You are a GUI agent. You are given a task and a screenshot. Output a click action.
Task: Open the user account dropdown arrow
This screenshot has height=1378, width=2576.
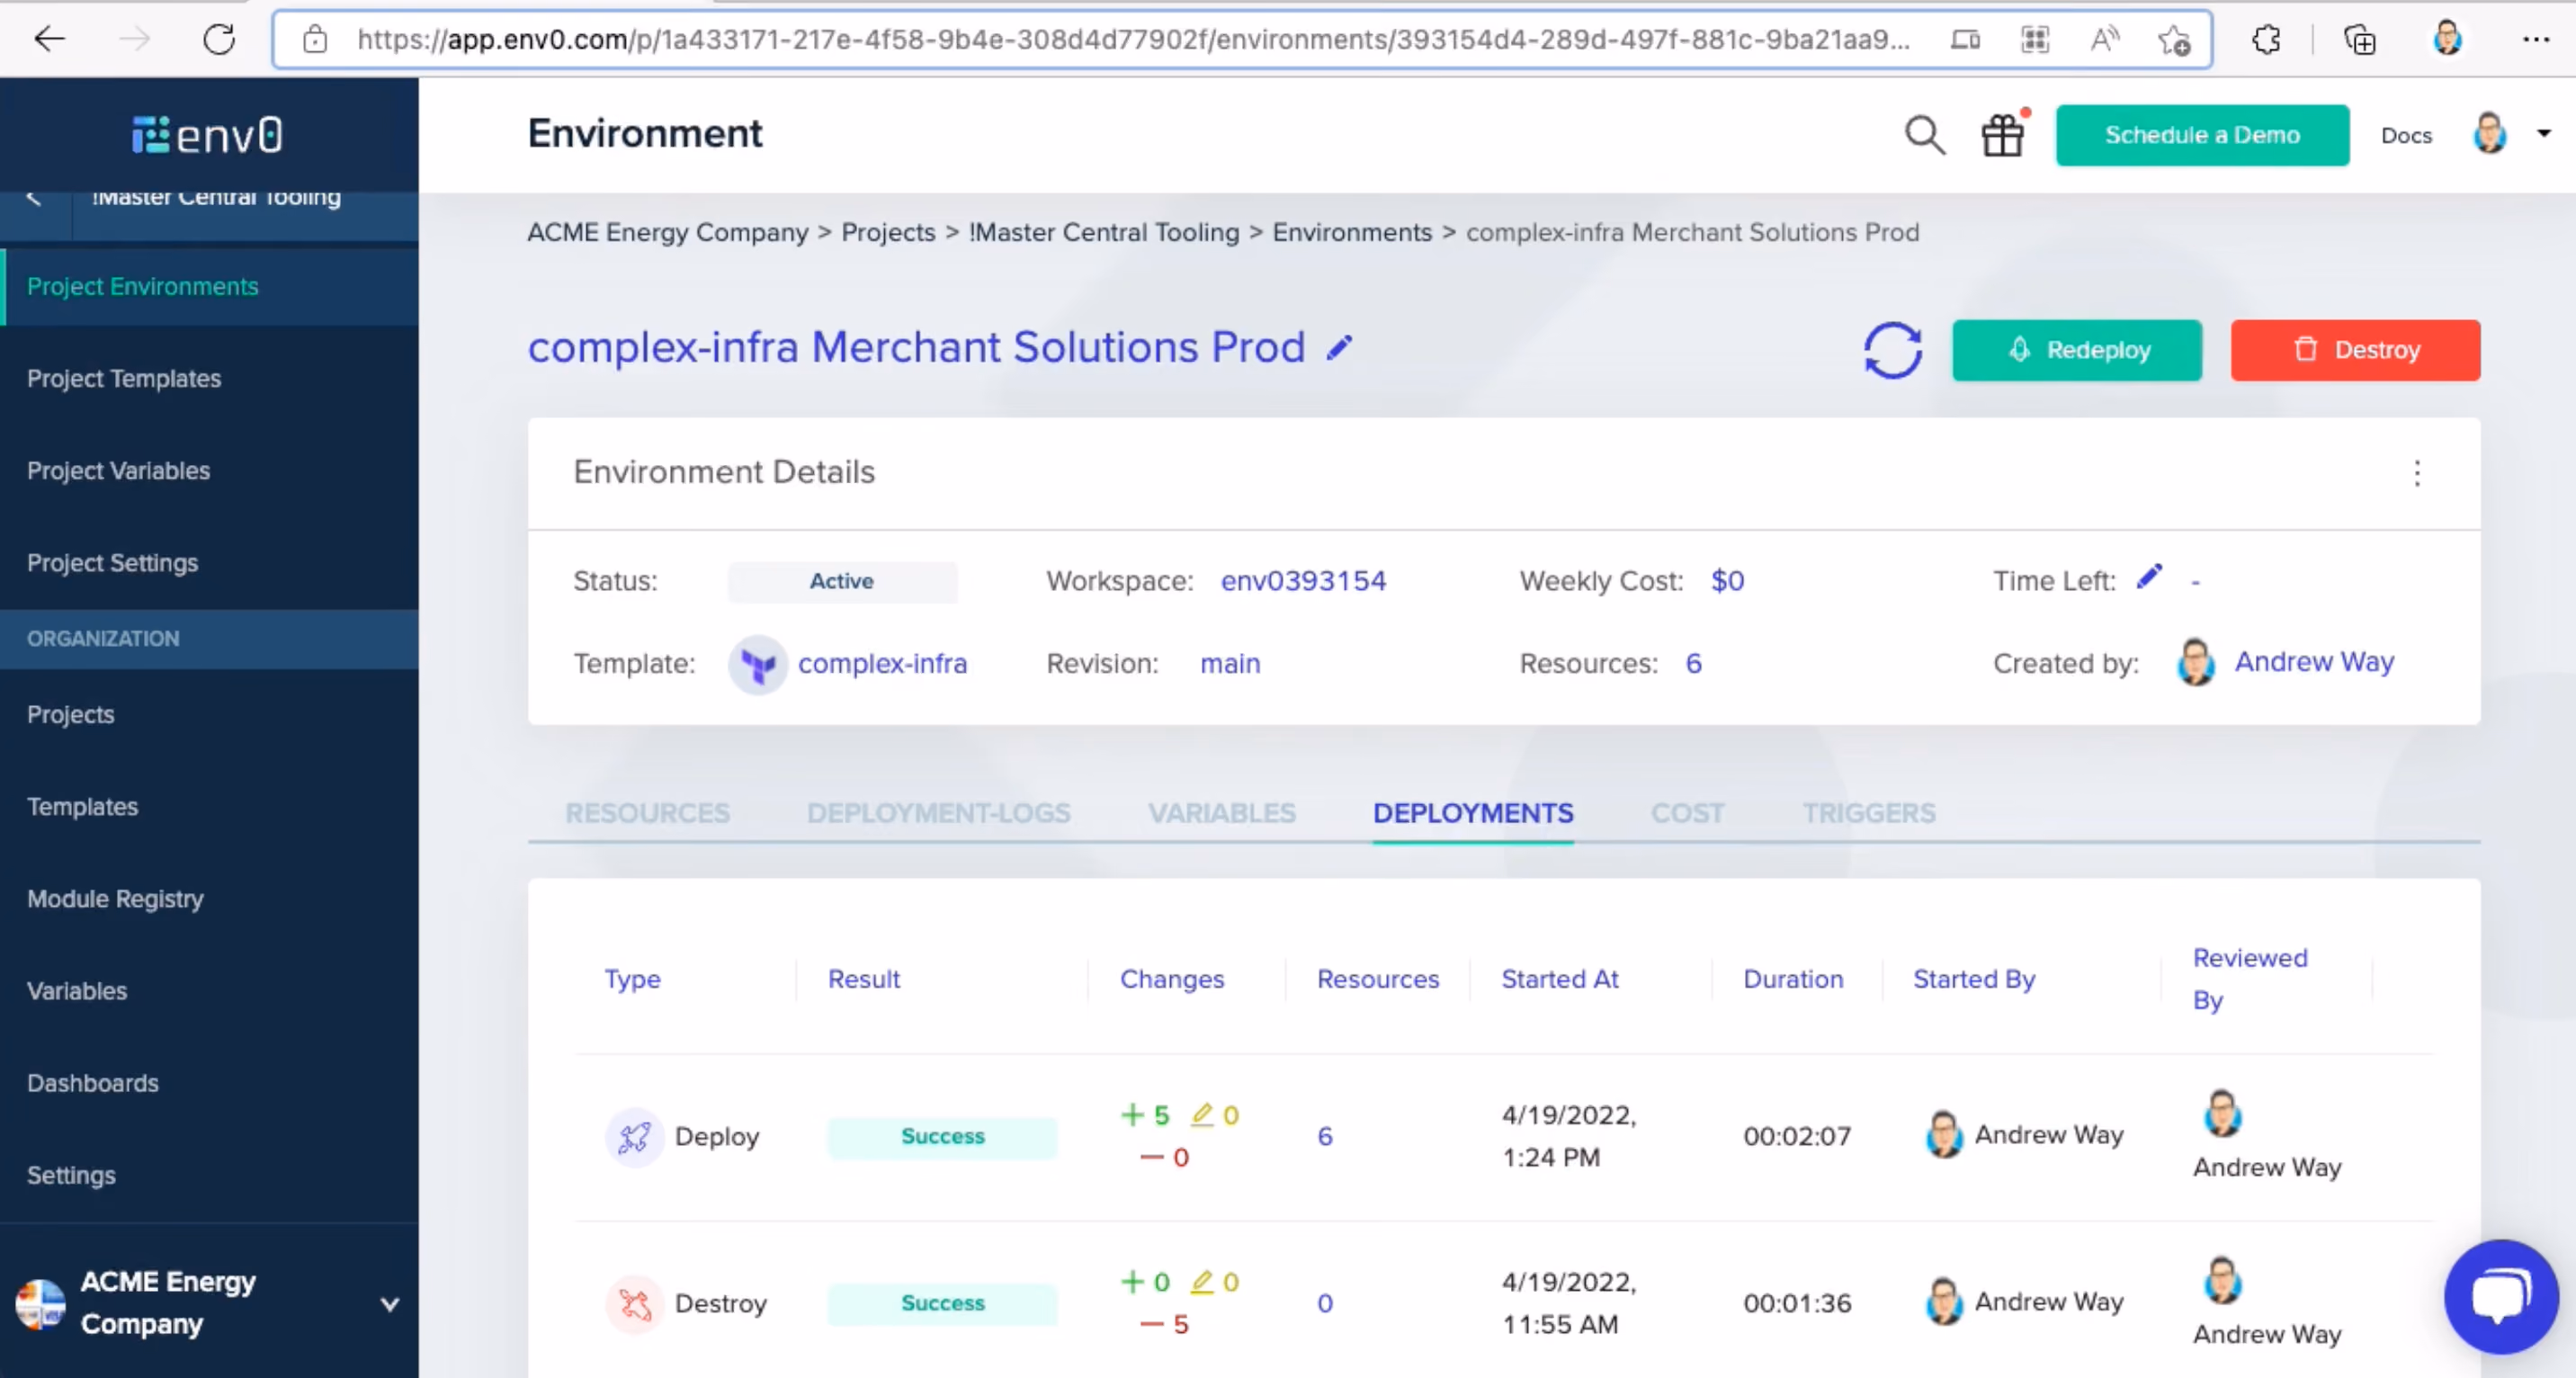coord(2543,134)
